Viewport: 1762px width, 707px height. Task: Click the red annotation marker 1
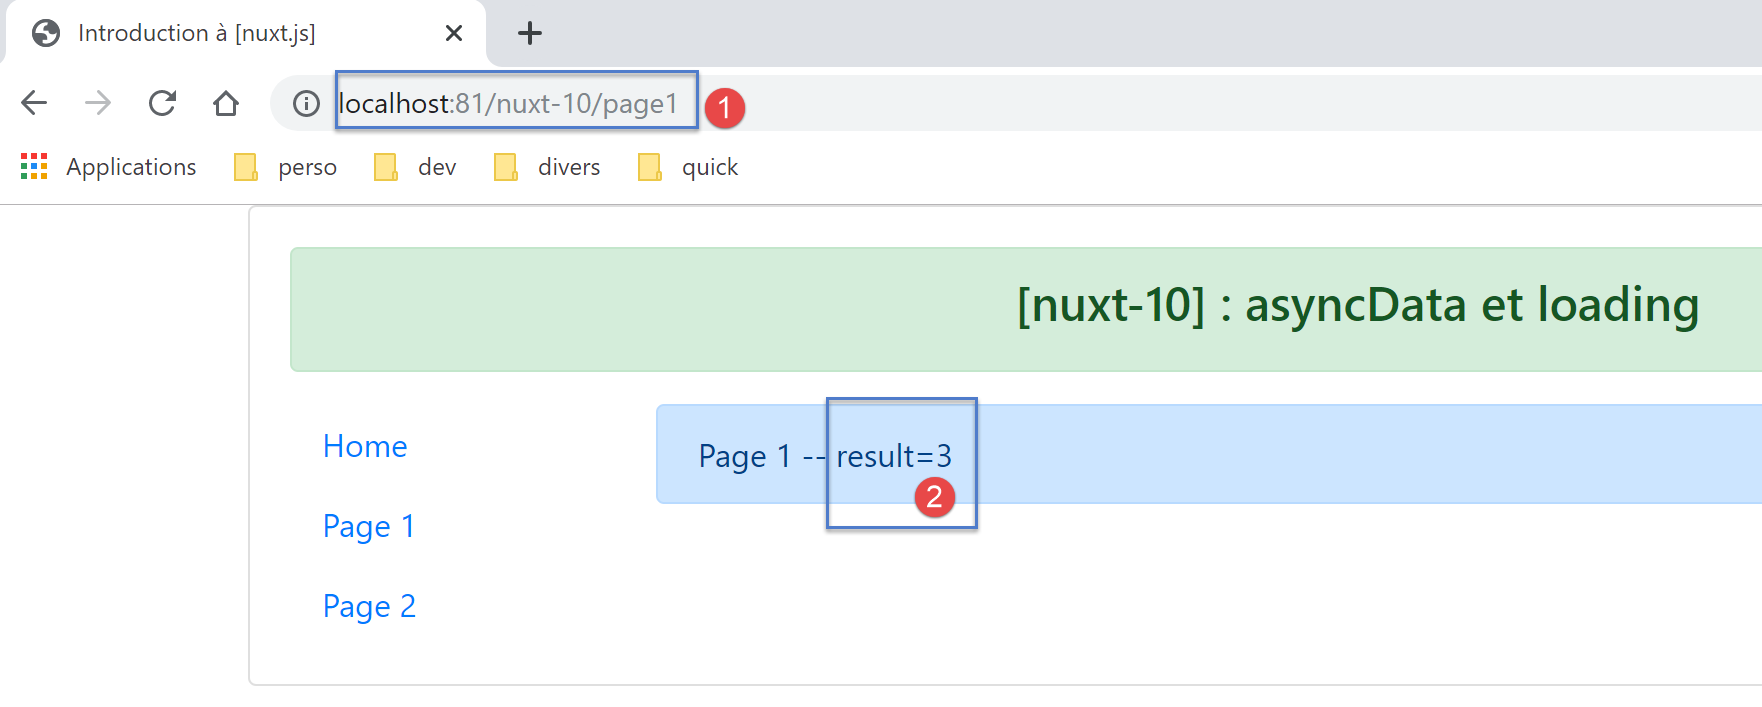pos(724,107)
